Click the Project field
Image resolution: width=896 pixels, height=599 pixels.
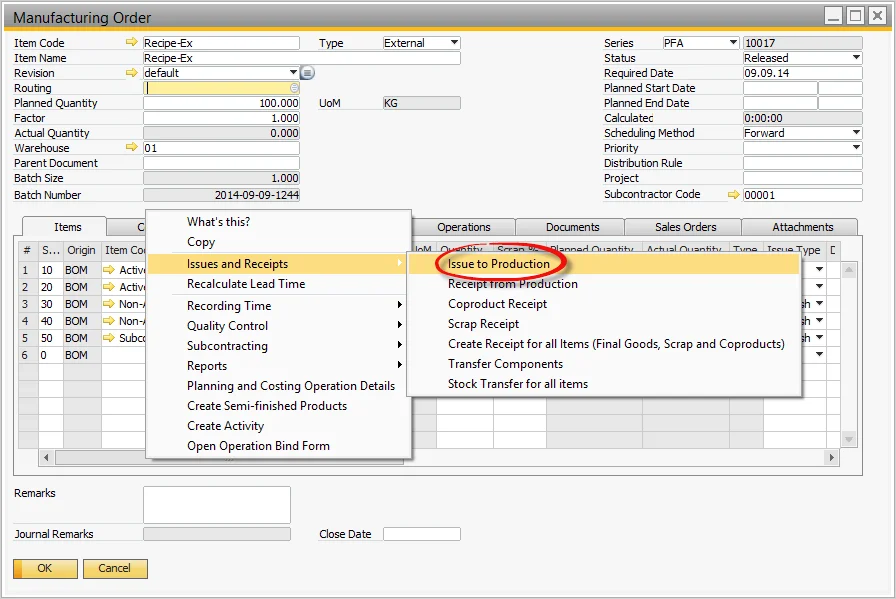click(x=802, y=178)
